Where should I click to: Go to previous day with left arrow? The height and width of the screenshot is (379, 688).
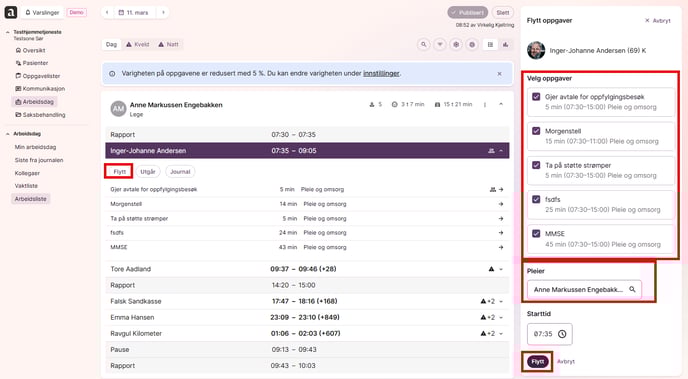point(107,12)
